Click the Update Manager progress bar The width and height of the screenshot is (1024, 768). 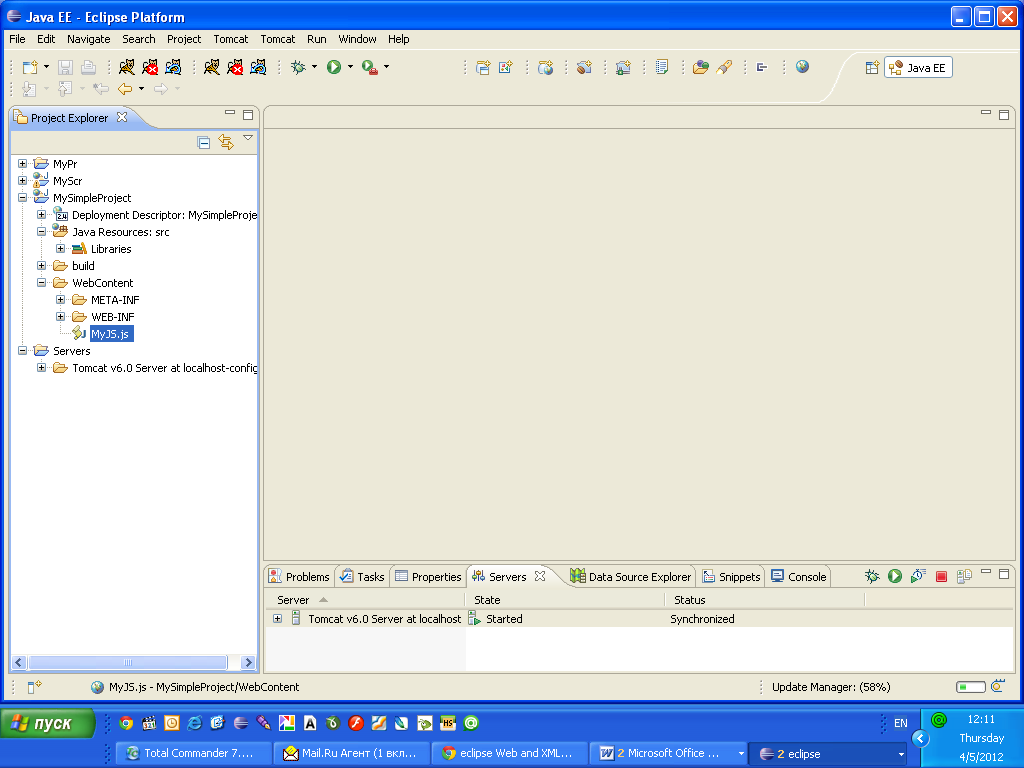coord(970,686)
